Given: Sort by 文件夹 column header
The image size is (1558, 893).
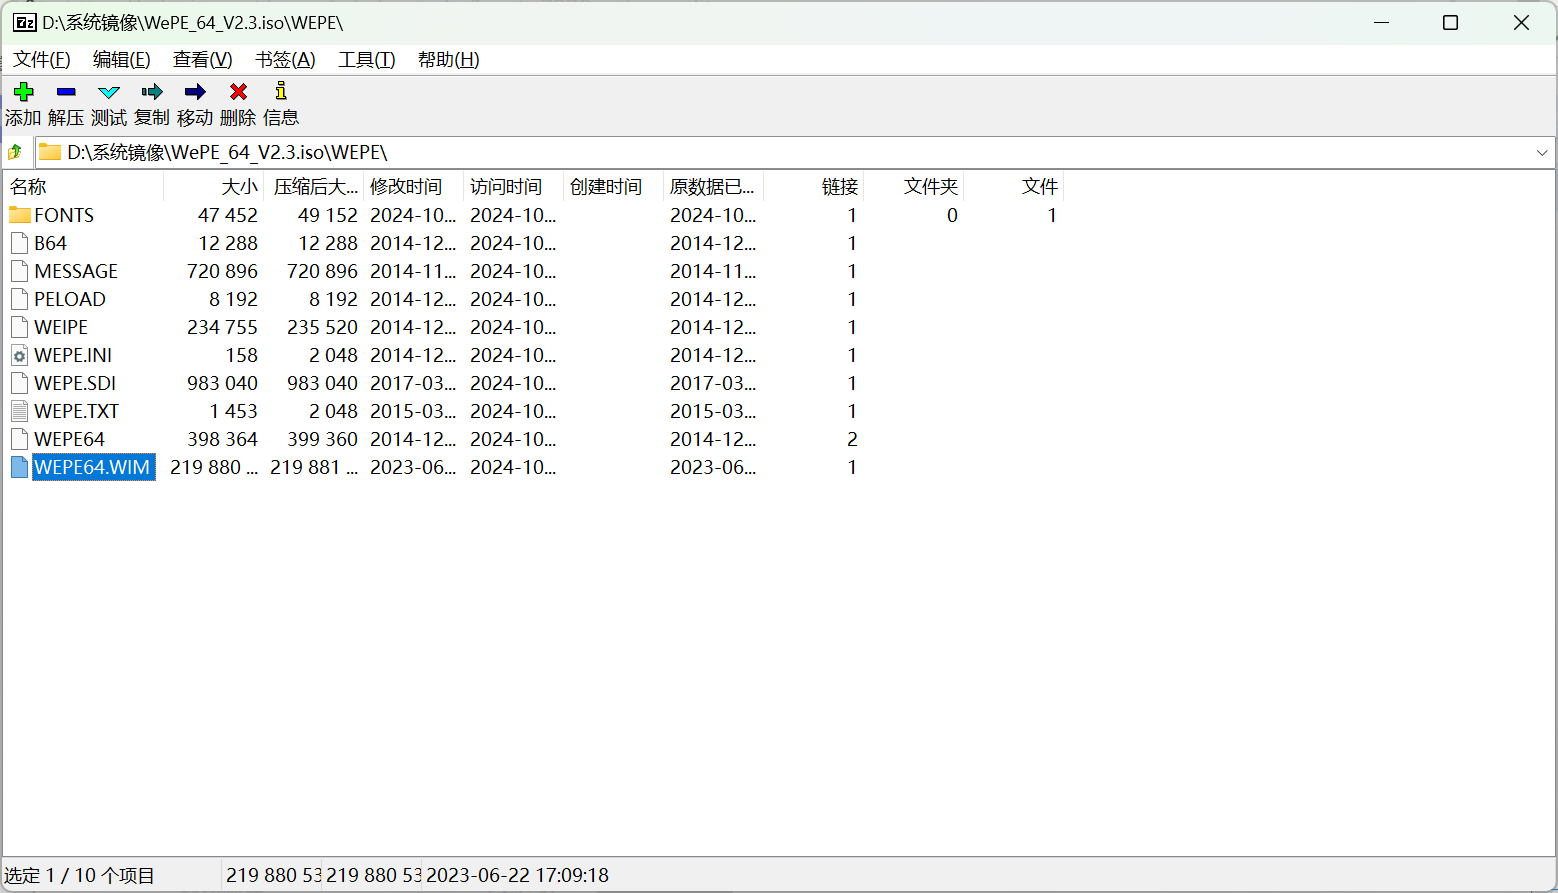Looking at the screenshot, I should pyautogui.click(x=914, y=187).
